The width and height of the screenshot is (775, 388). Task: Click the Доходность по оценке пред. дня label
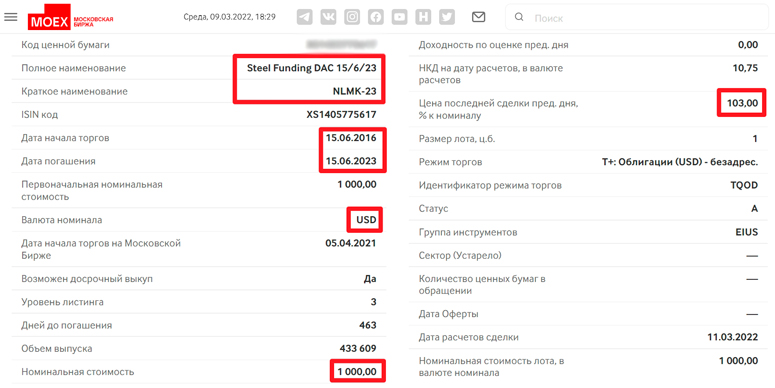tap(493, 45)
